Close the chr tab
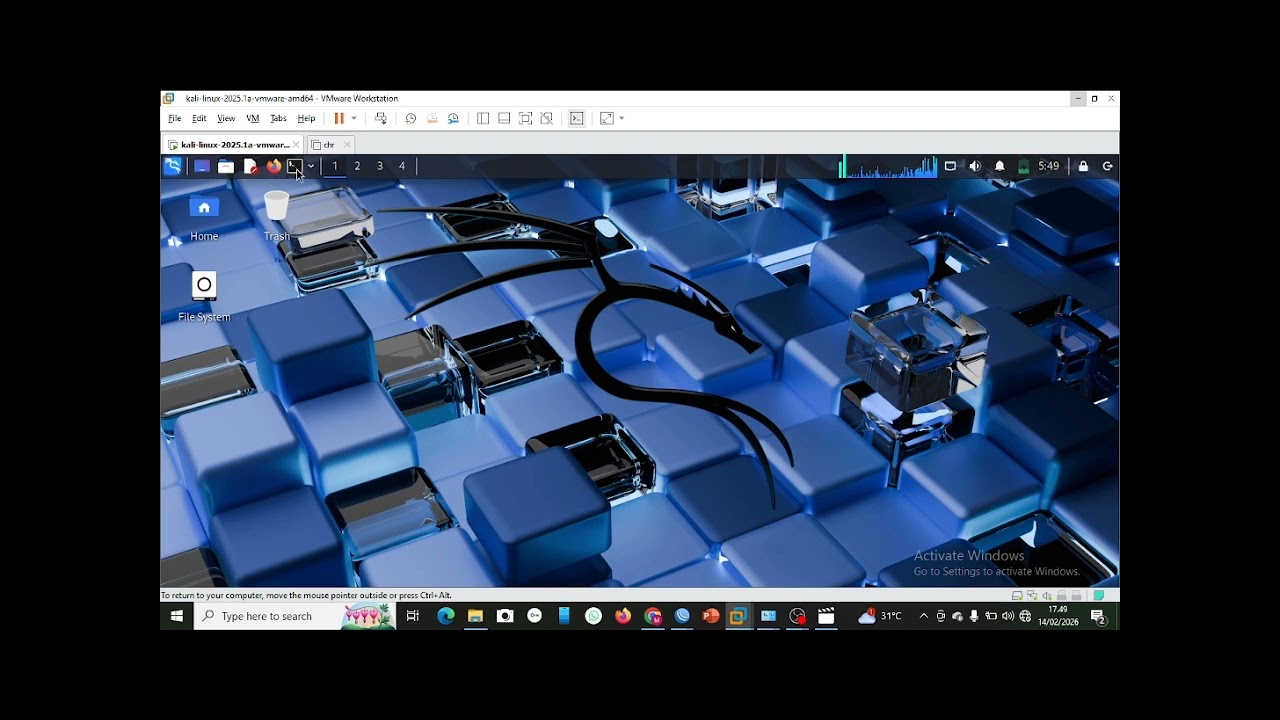Image resolution: width=1280 pixels, height=720 pixels. point(347,145)
